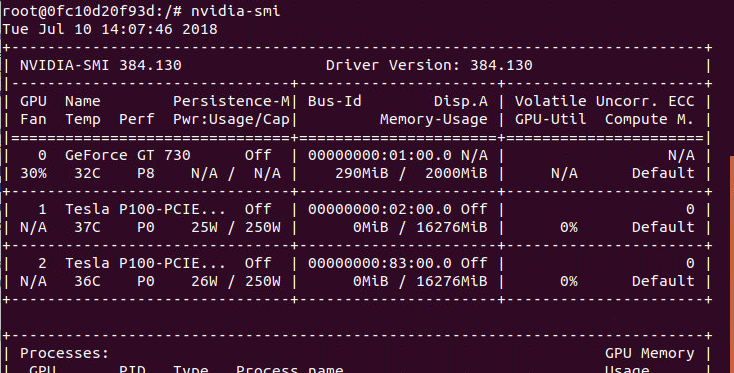734x373 pixels.
Task: Click the 30% fan speed value
Action: [x=33, y=173]
